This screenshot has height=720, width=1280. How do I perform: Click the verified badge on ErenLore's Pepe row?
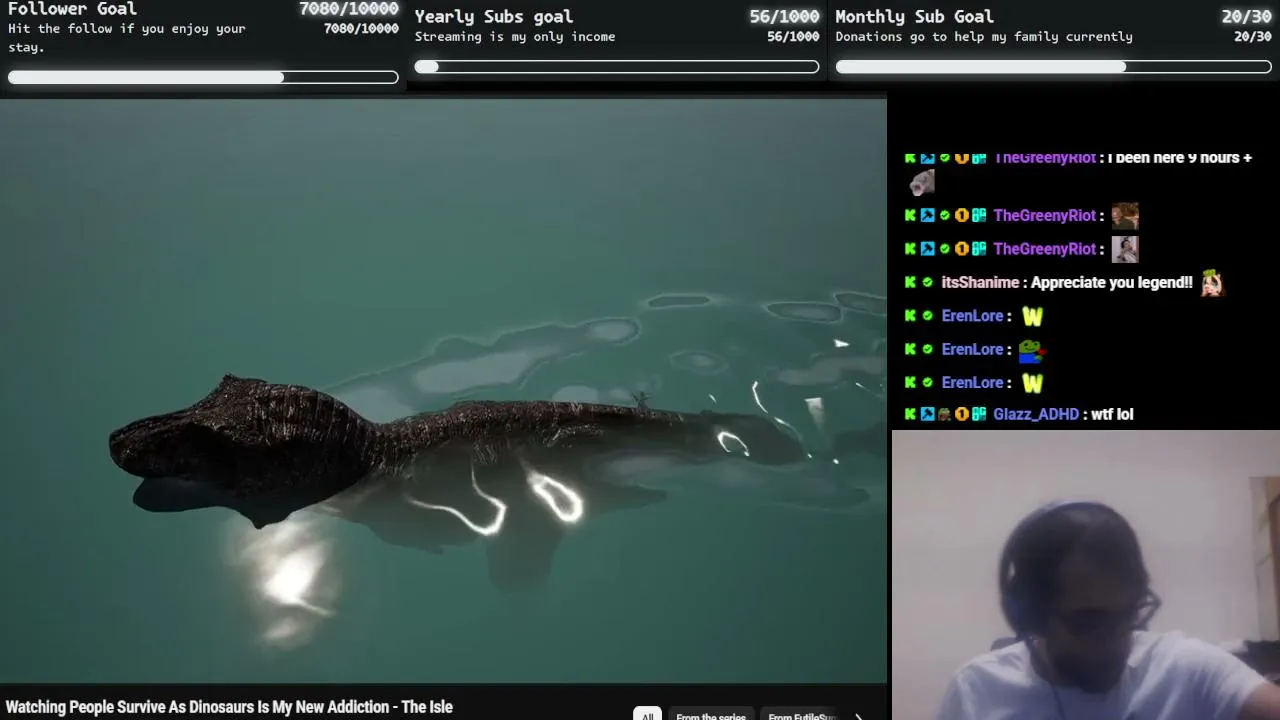coord(927,349)
